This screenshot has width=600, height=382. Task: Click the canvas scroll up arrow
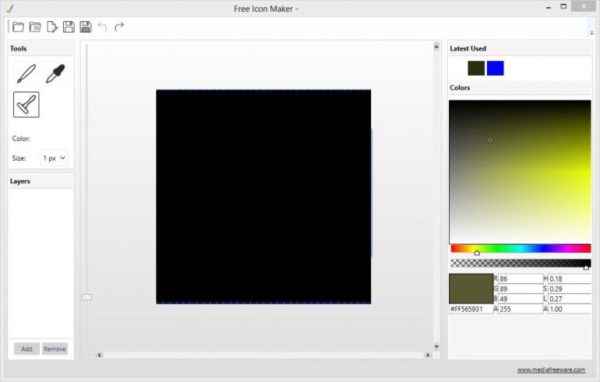(x=436, y=46)
